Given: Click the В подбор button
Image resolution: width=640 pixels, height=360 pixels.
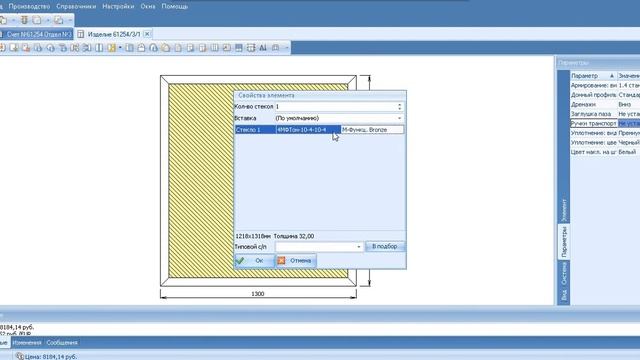Looking at the screenshot, I should tap(384, 247).
